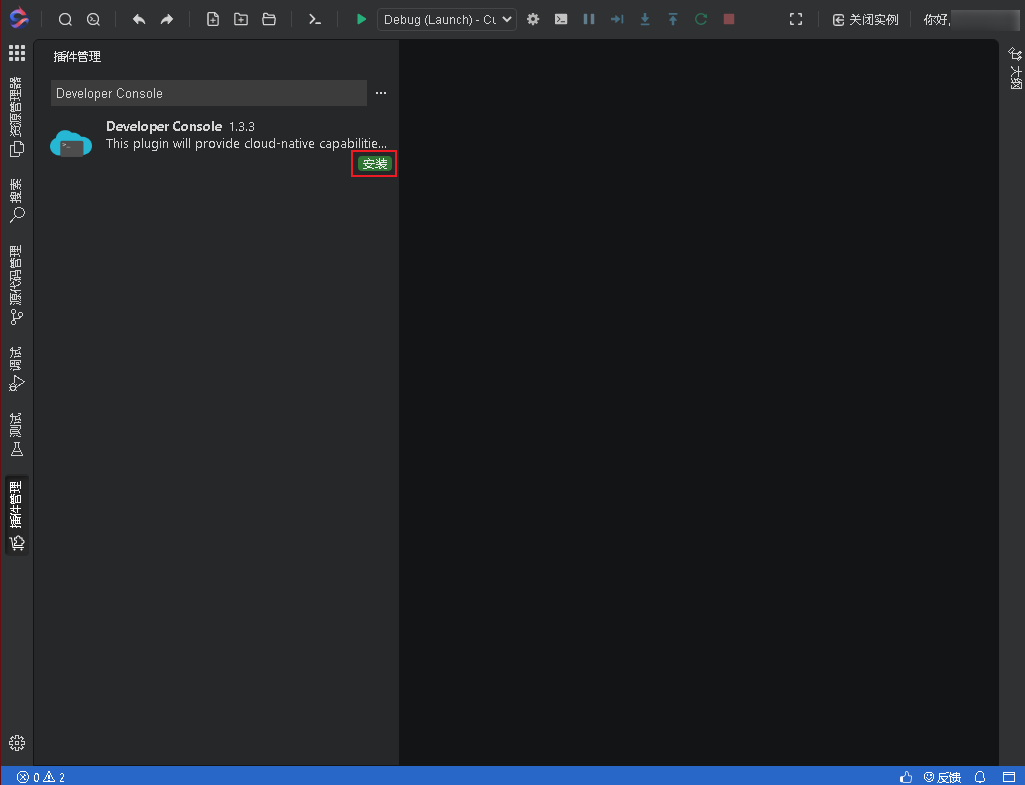Viewport: 1025px width, 785px height.
Task: Open notifications bell in status bar
Action: (x=980, y=777)
